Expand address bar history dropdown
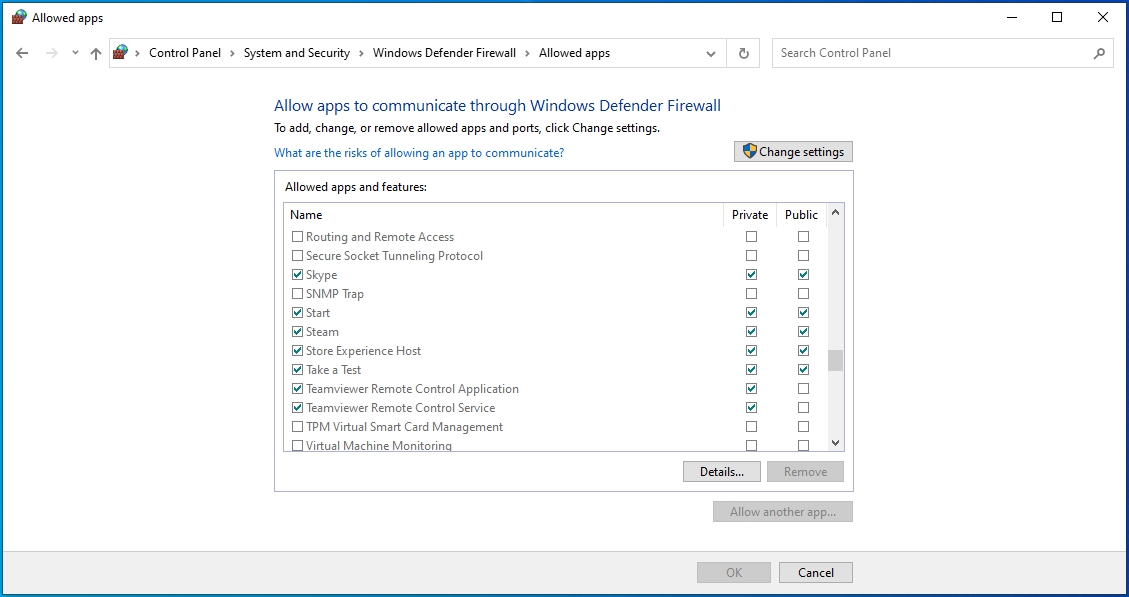Screen dimensions: 1129x597 pos(711,53)
